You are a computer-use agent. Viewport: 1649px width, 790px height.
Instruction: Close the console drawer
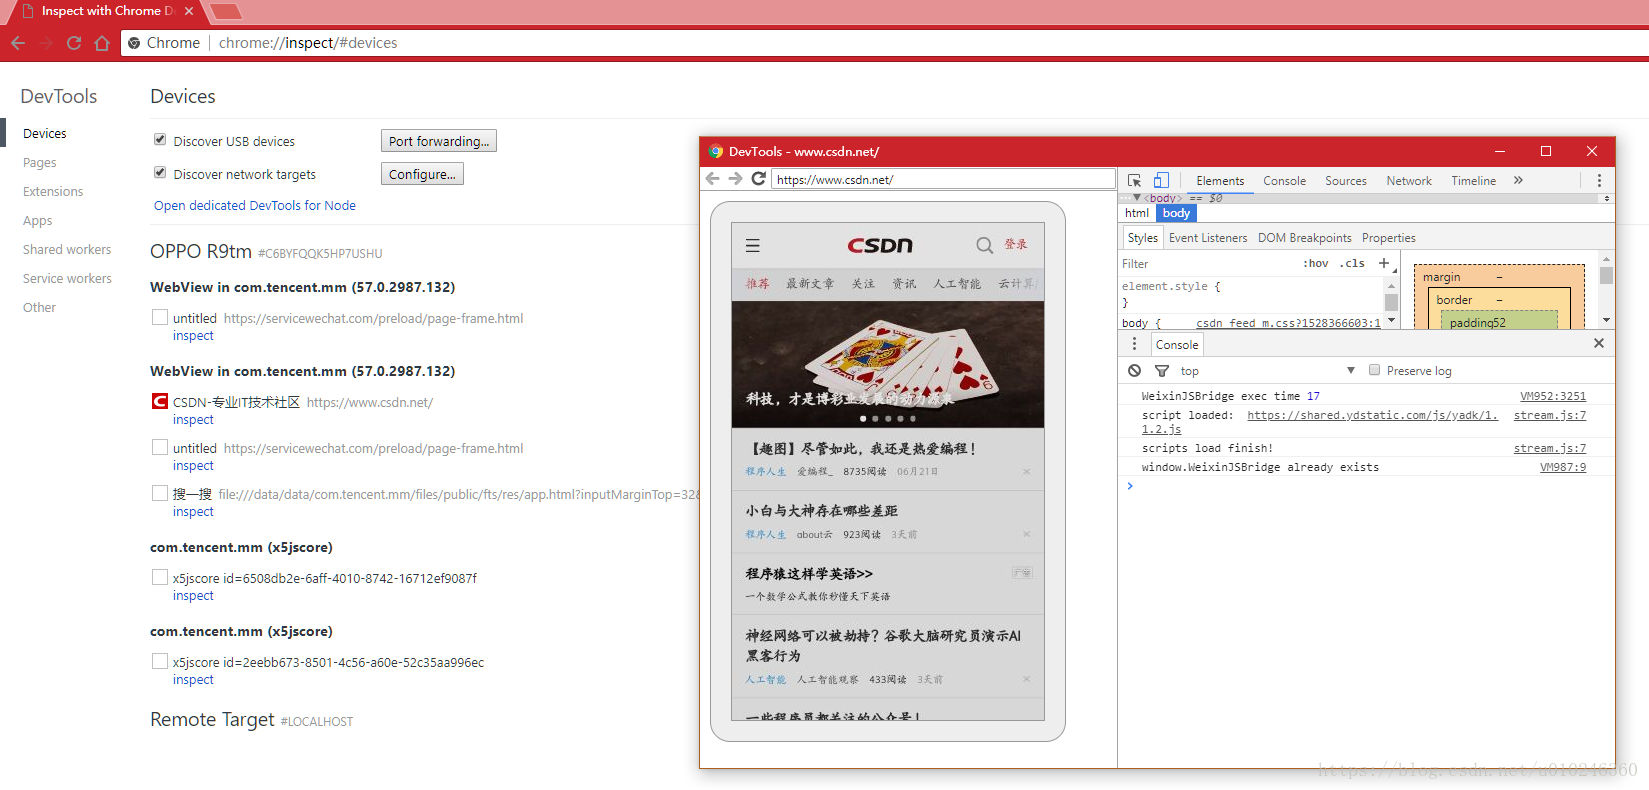coord(1599,343)
